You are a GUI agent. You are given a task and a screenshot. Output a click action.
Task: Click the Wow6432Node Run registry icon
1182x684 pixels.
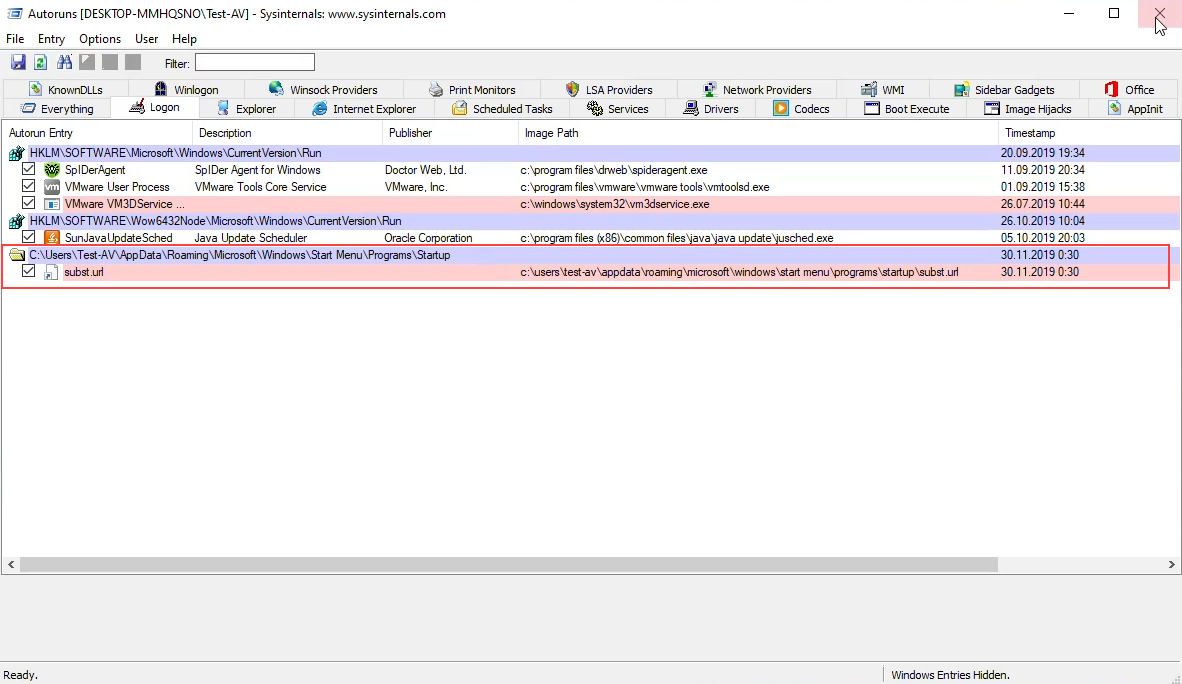[x=17, y=221]
